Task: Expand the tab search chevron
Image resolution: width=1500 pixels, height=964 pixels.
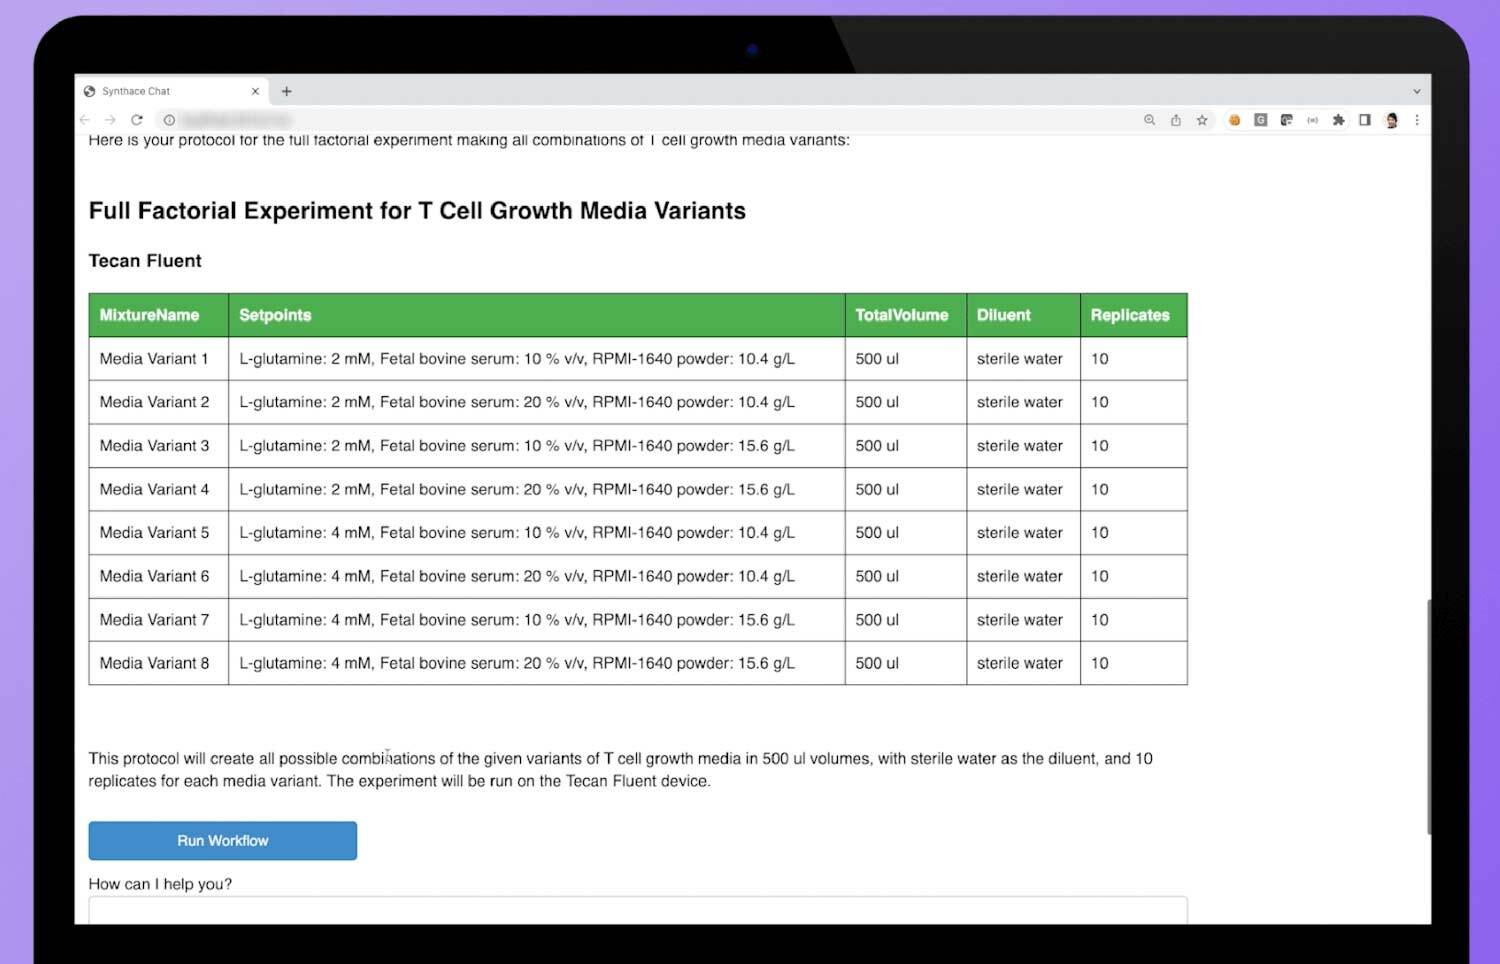Action: coord(1416,91)
